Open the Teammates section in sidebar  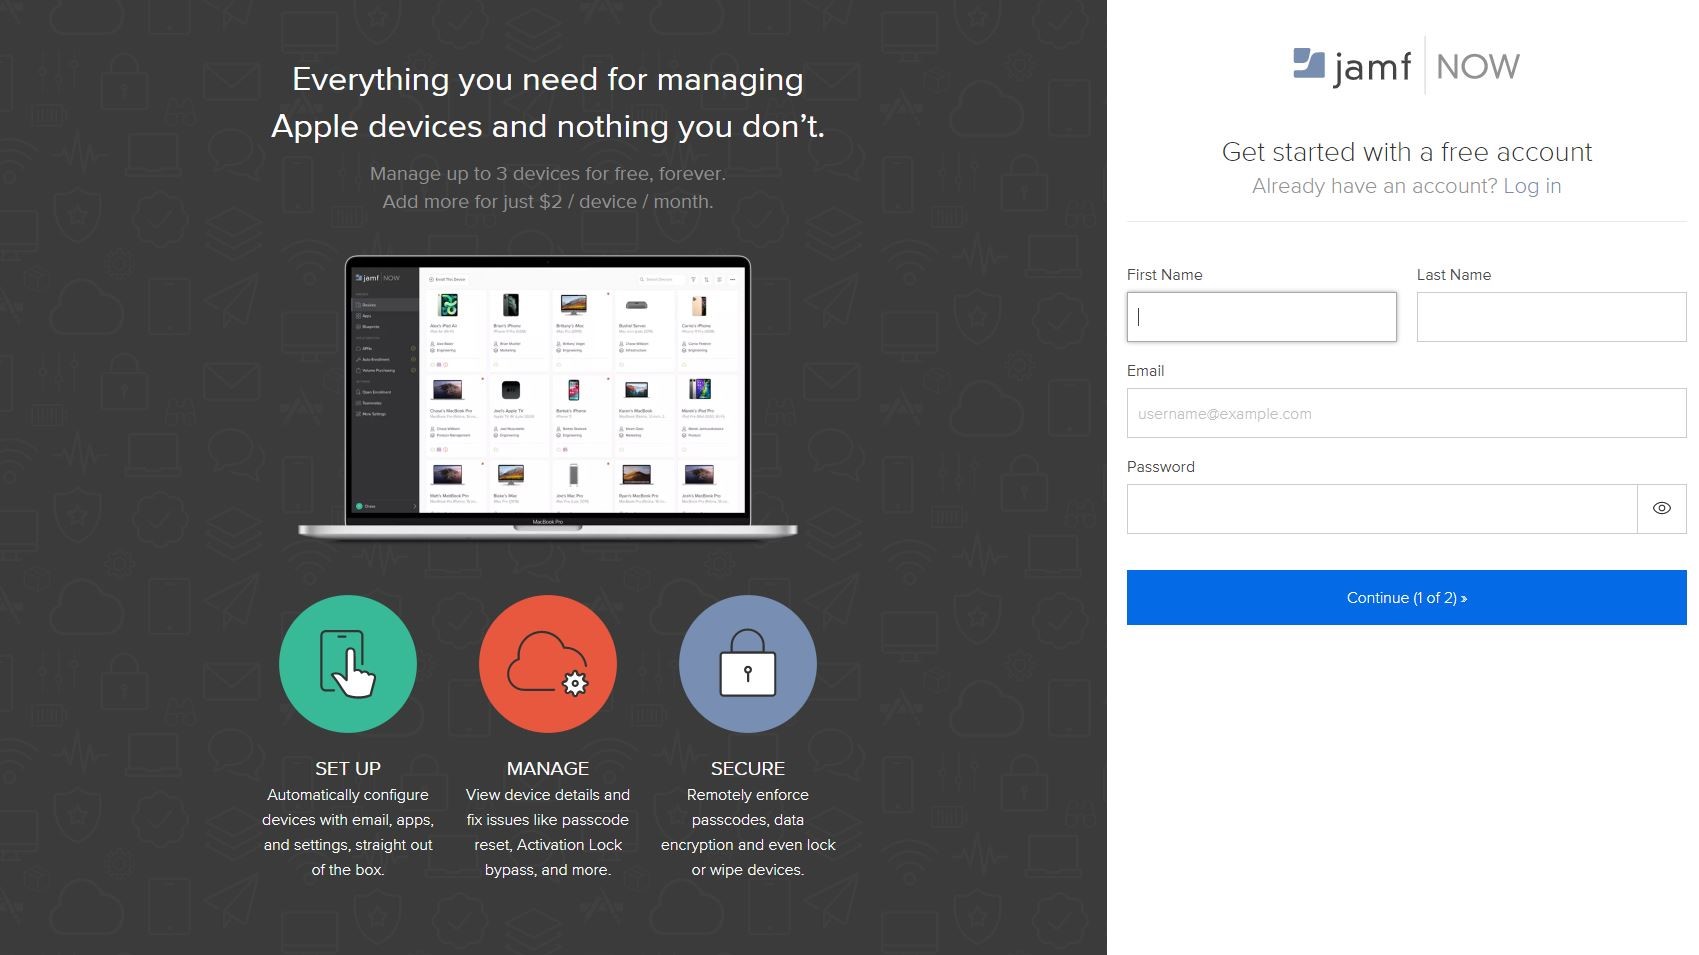pyautogui.click(x=371, y=403)
